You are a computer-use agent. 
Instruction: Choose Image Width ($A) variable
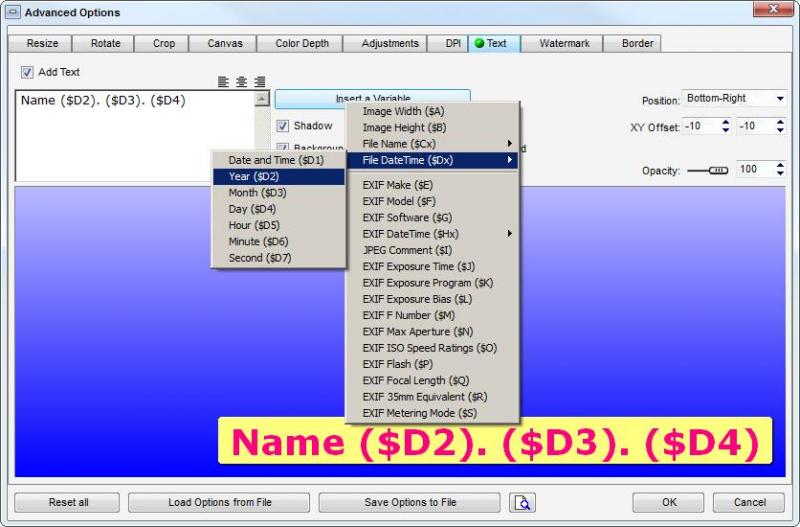point(432,111)
